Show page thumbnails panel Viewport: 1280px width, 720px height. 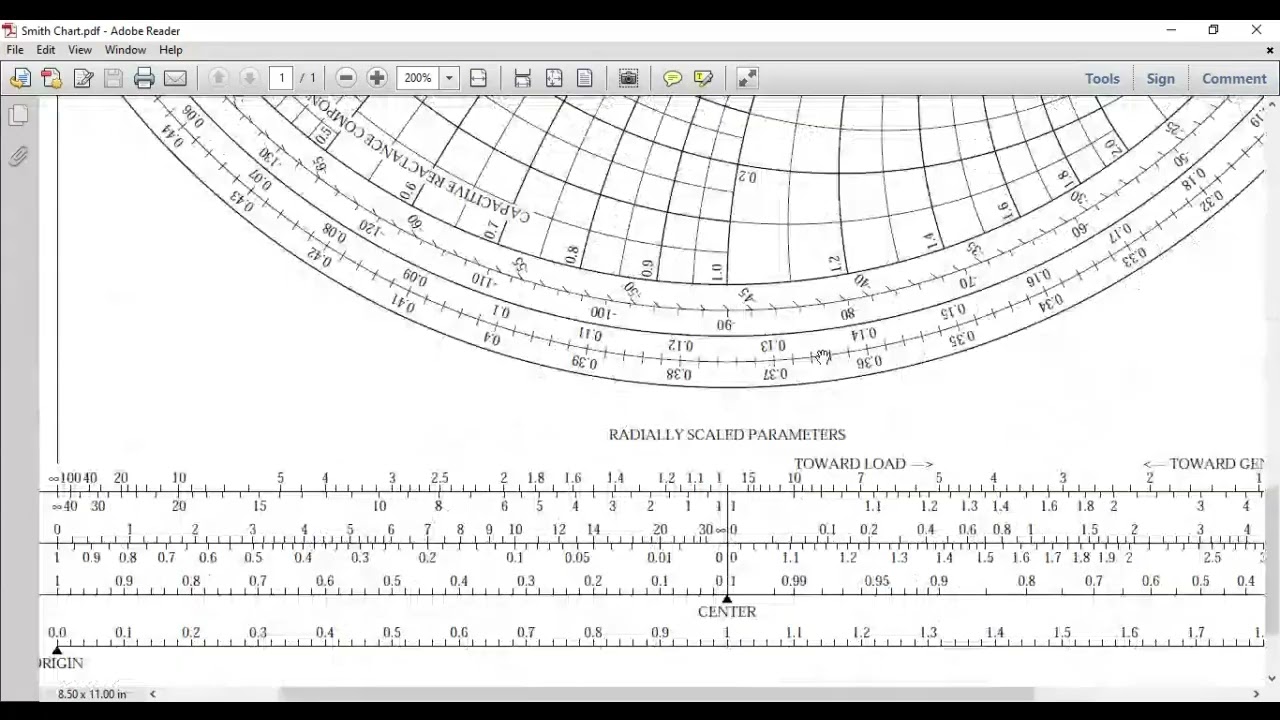pyautogui.click(x=18, y=116)
